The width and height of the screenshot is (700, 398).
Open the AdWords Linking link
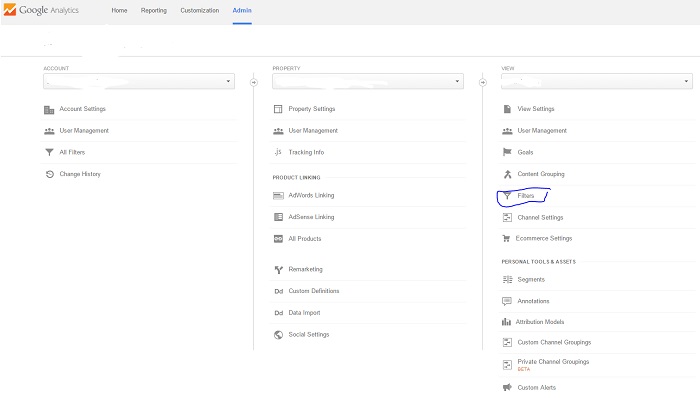[x=311, y=195]
